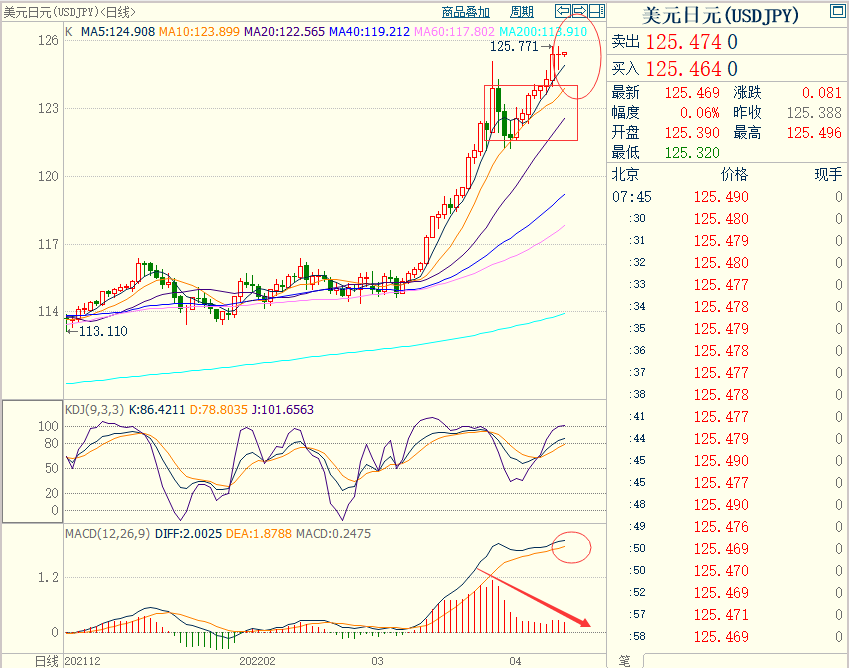This screenshot has height=668, width=849.
Task: Click the KDJ(9,3,3) indicator name
Action: coord(95,410)
